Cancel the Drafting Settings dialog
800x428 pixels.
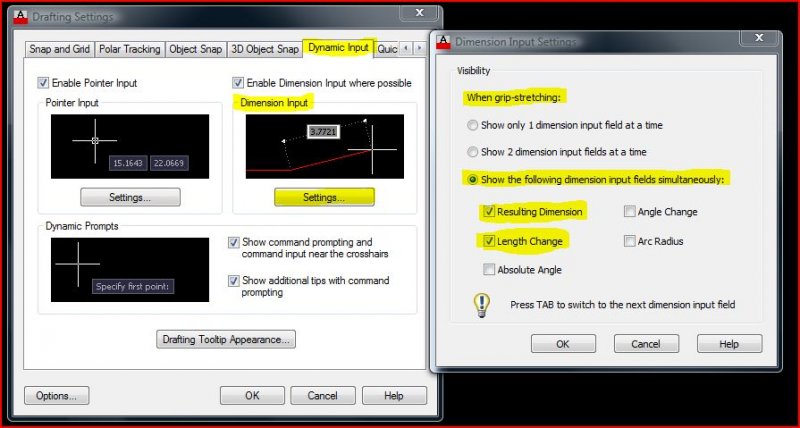coord(322,396)
